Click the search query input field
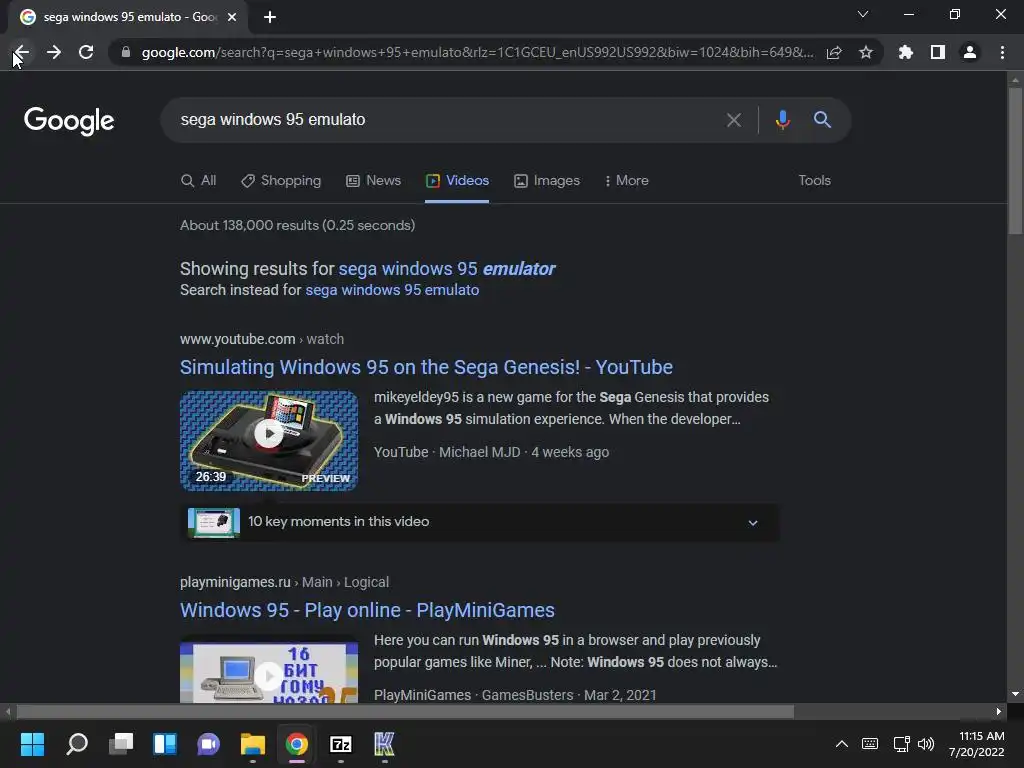 coord(444,120)
